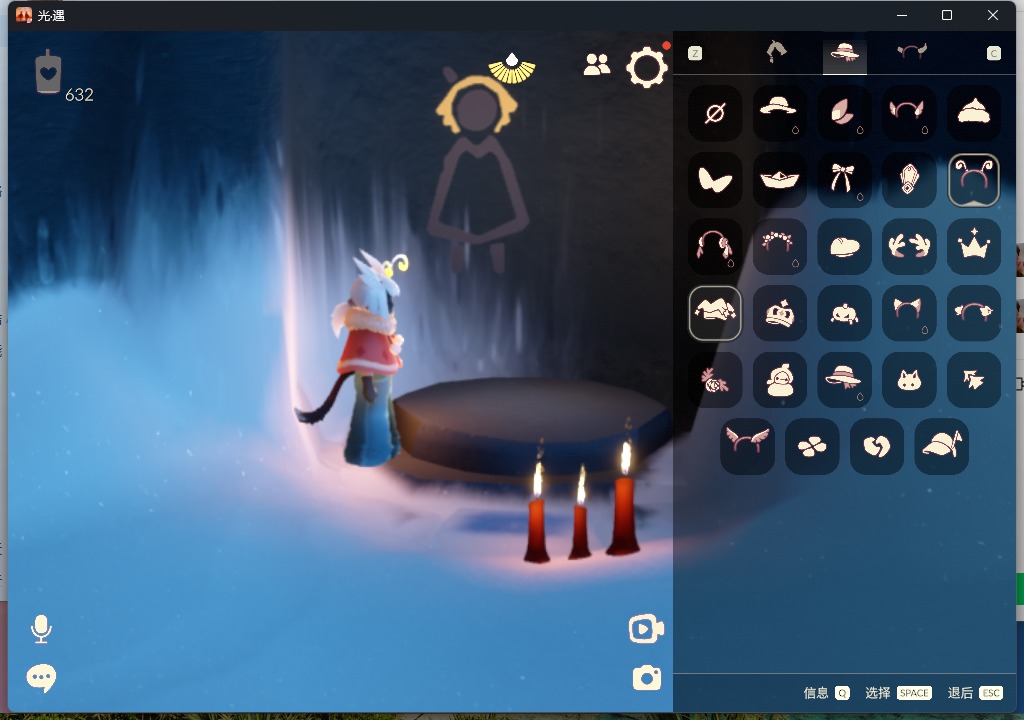Take a screenshot with the camera
Screen dimensions: 1024x720
646,678
